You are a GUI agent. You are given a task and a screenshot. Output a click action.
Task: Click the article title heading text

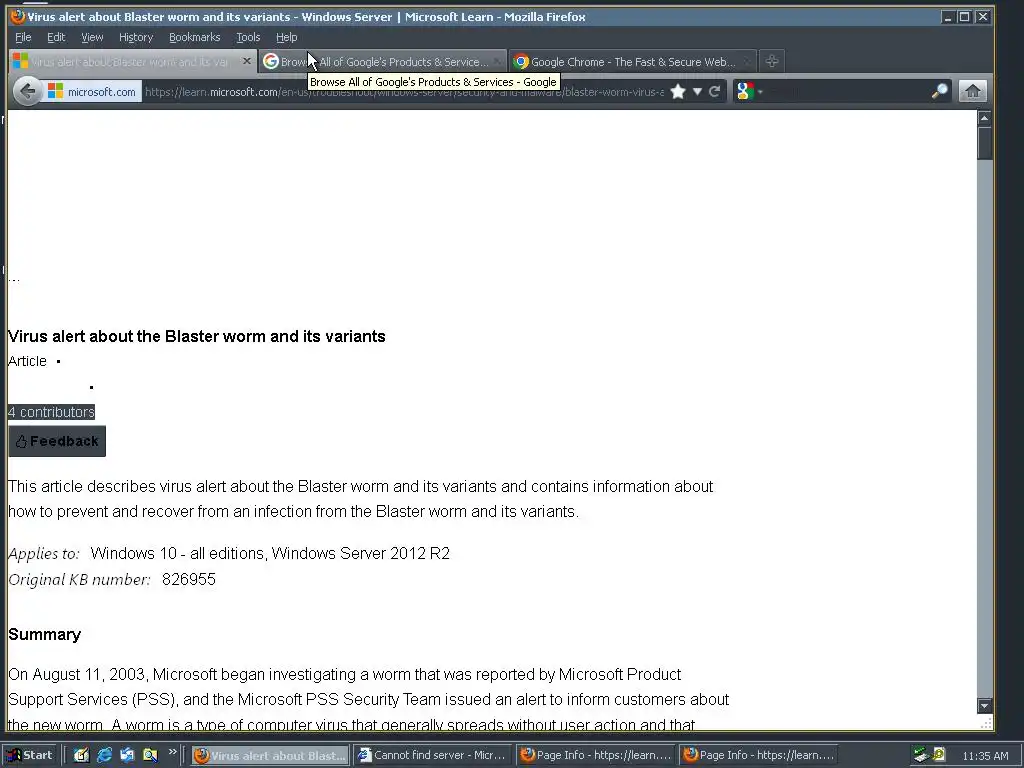coord(197,336)
